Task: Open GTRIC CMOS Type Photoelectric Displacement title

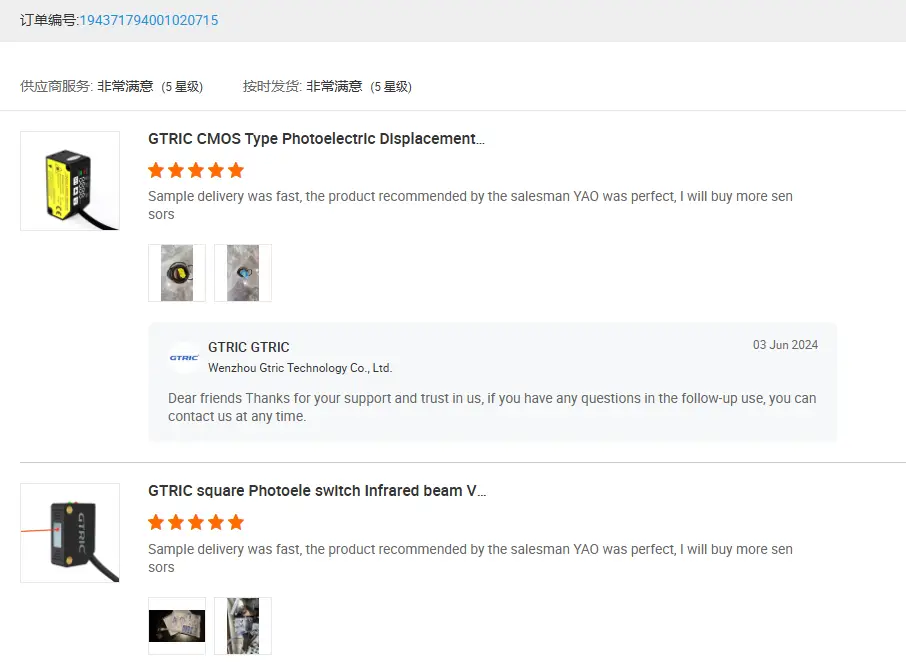Action: point(316,139)
